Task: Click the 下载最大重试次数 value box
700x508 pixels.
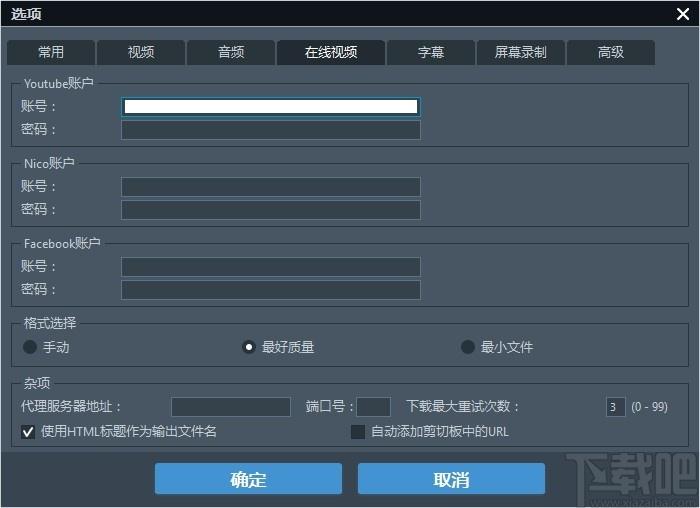Action: coord(615,407)
